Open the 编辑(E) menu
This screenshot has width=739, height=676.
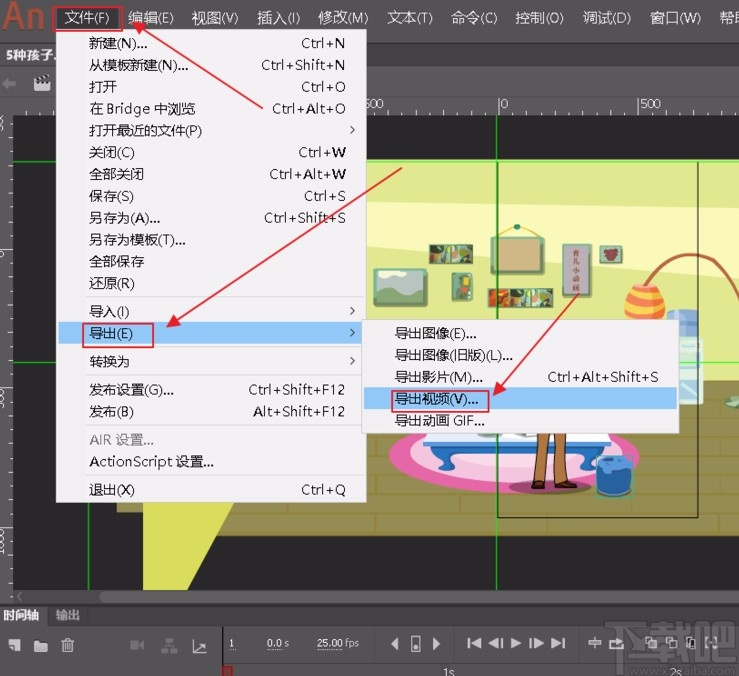(151, 18)
